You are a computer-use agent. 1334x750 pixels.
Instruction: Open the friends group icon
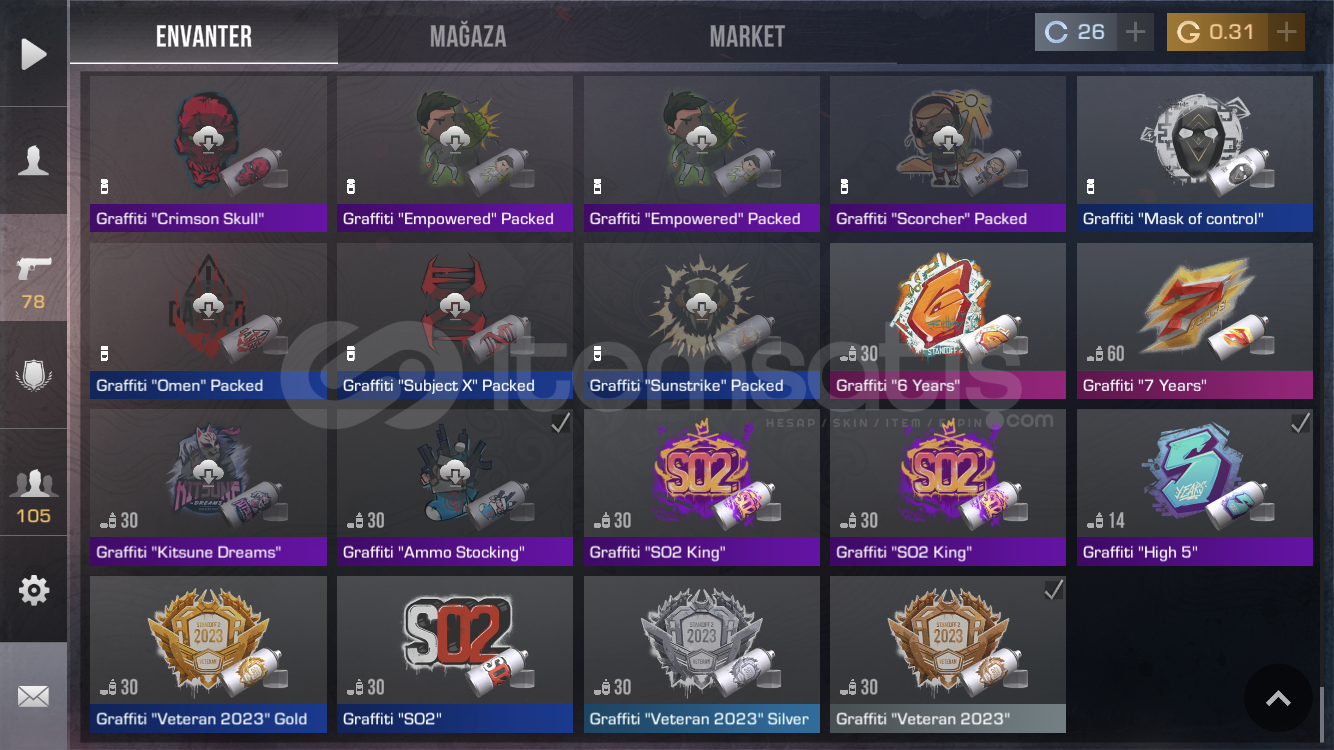pos(34,484)
